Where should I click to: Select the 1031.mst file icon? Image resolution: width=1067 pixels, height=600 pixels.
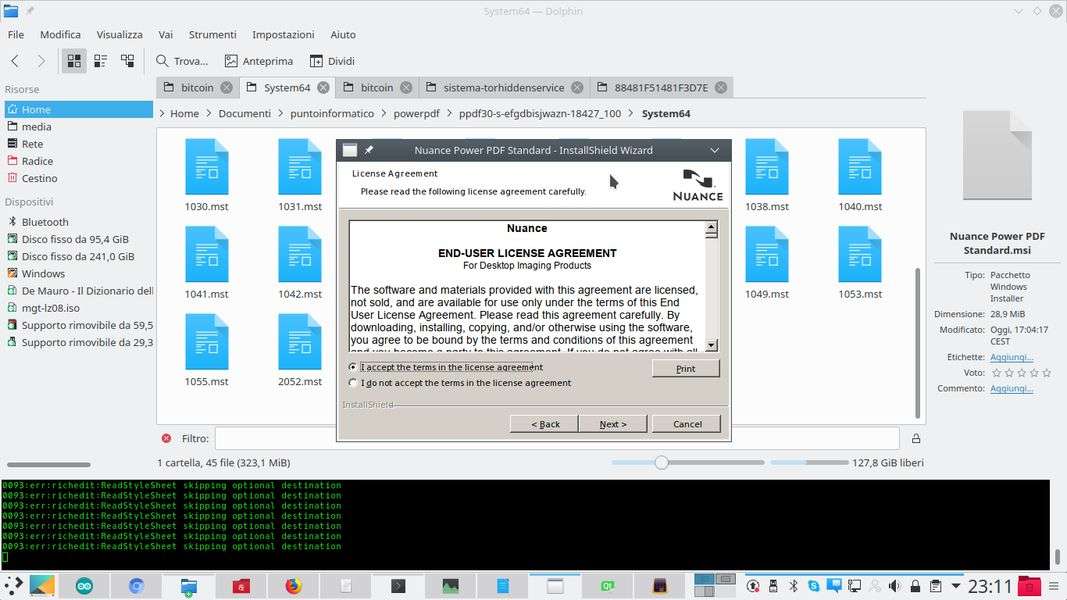tap(299, 167)
